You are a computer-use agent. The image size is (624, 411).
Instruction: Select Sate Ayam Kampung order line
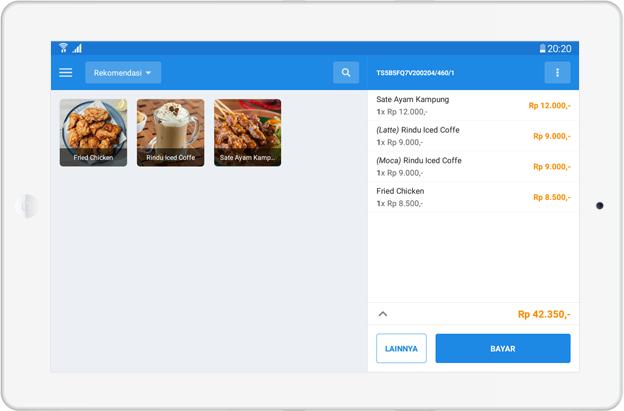(473, 105)
